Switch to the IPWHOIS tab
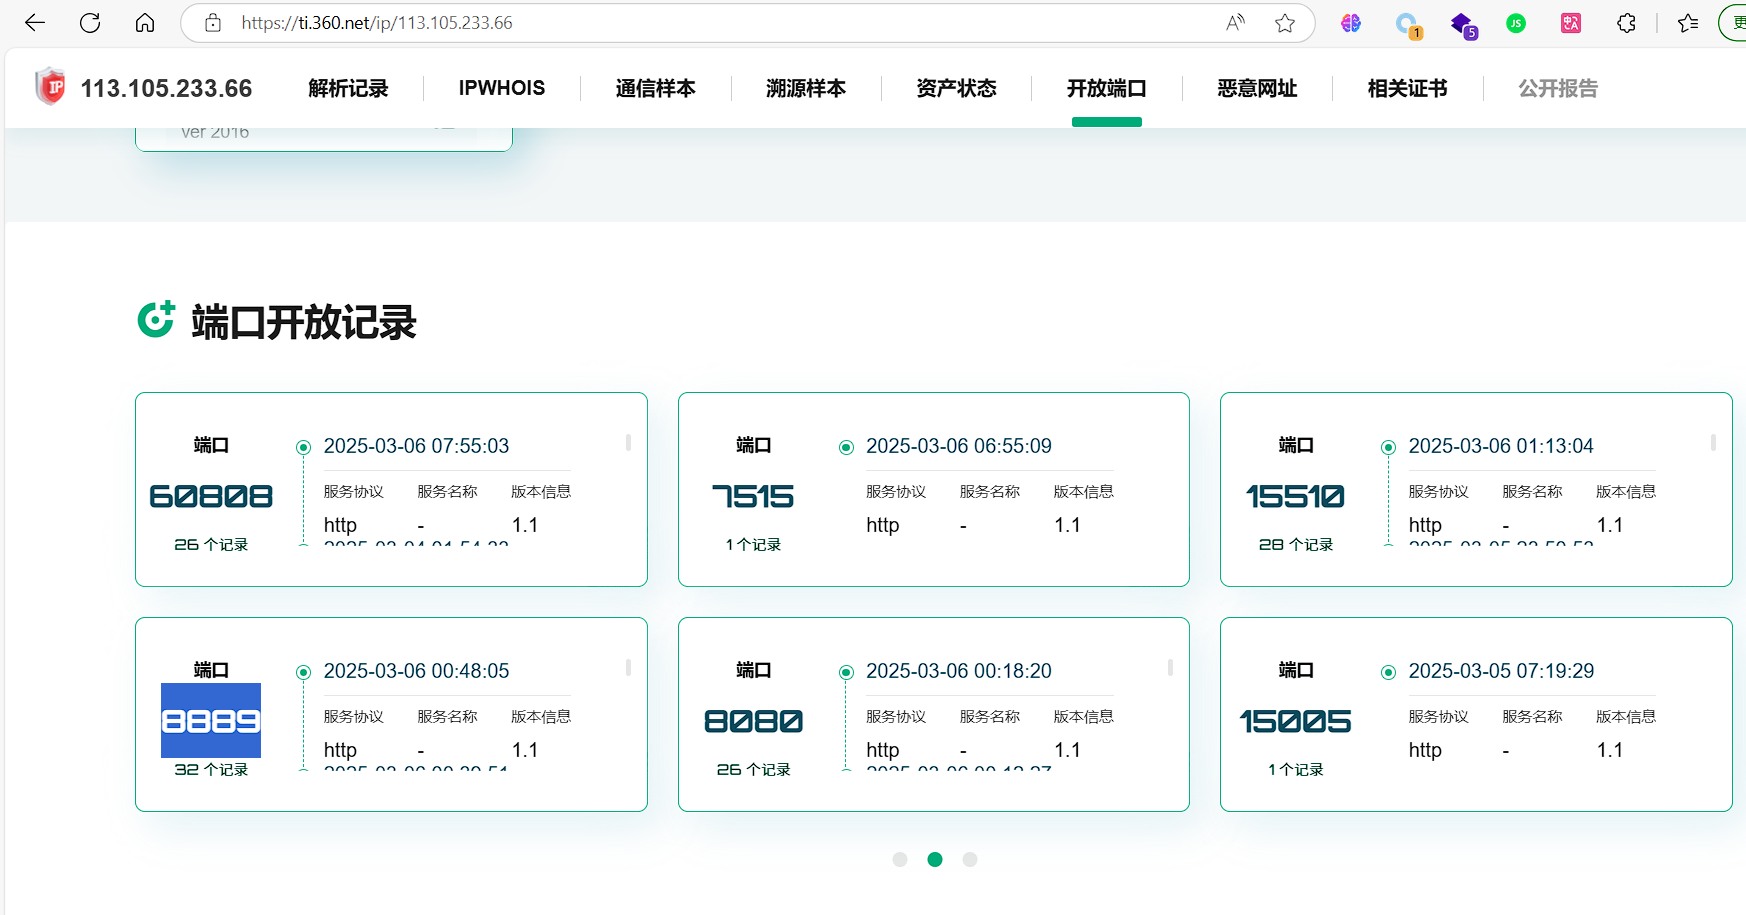The width and height of the screenshot is (1746, 915). click(x=502, y=88)
